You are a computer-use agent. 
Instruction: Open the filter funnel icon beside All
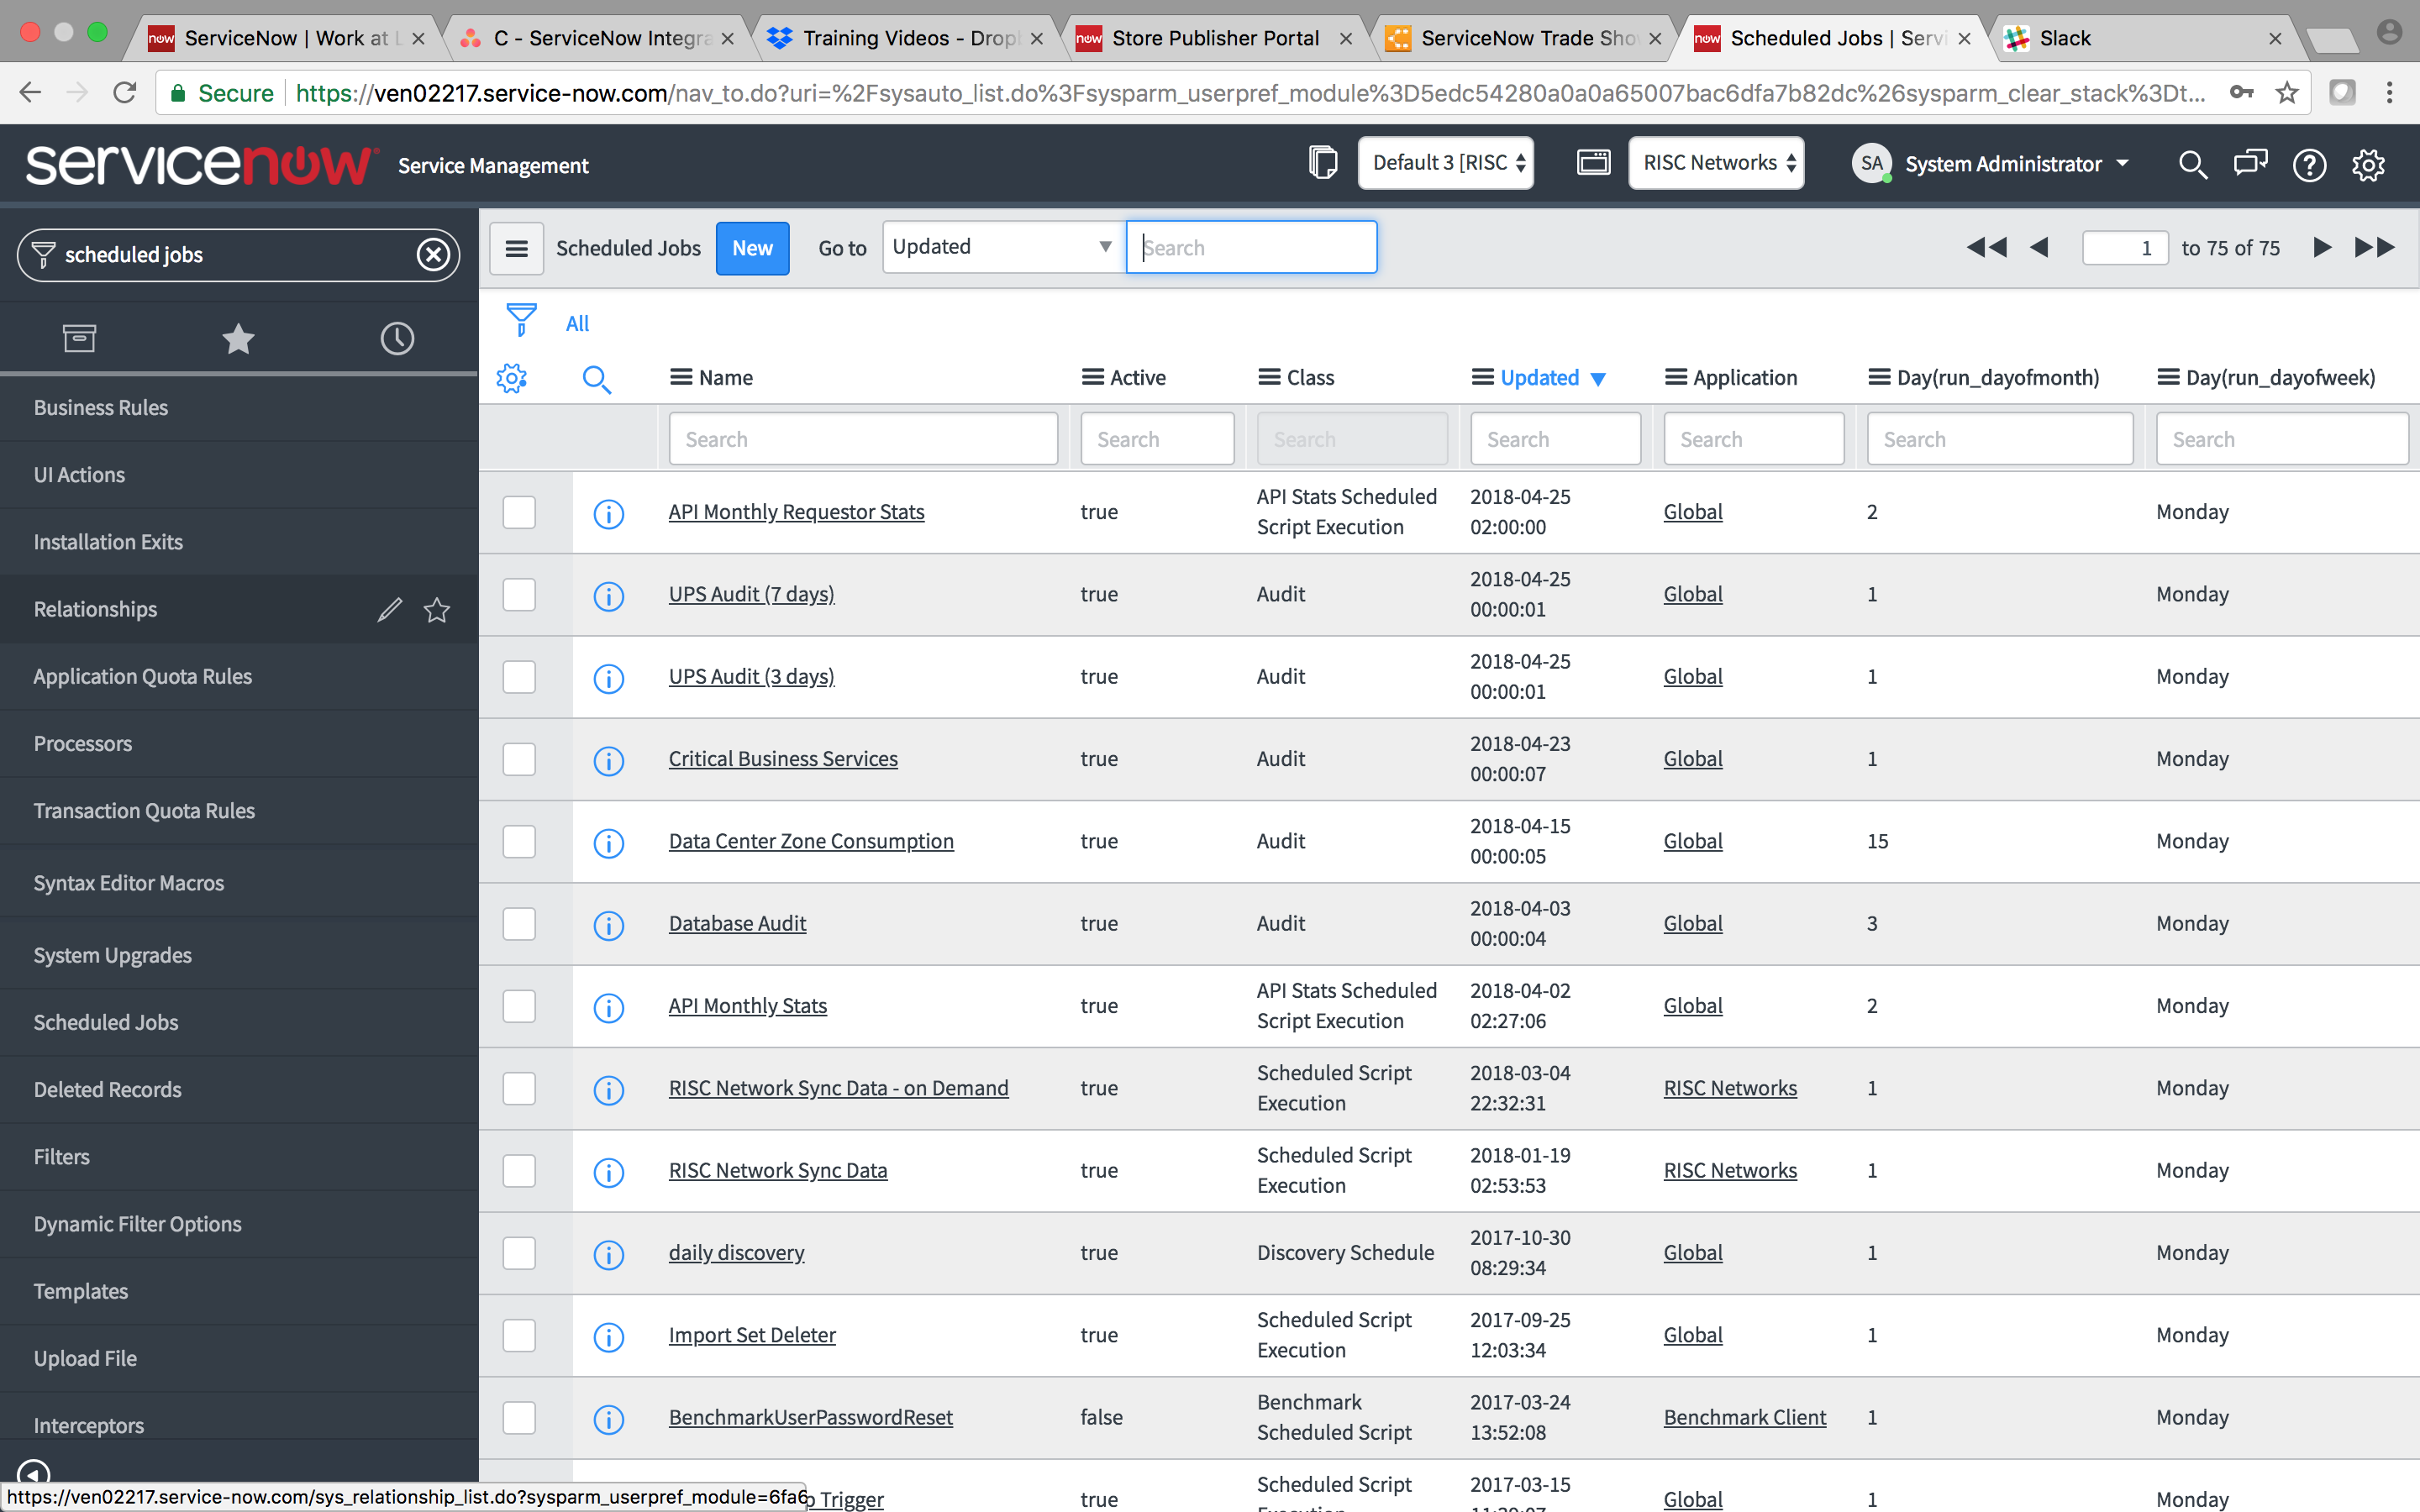521,320
